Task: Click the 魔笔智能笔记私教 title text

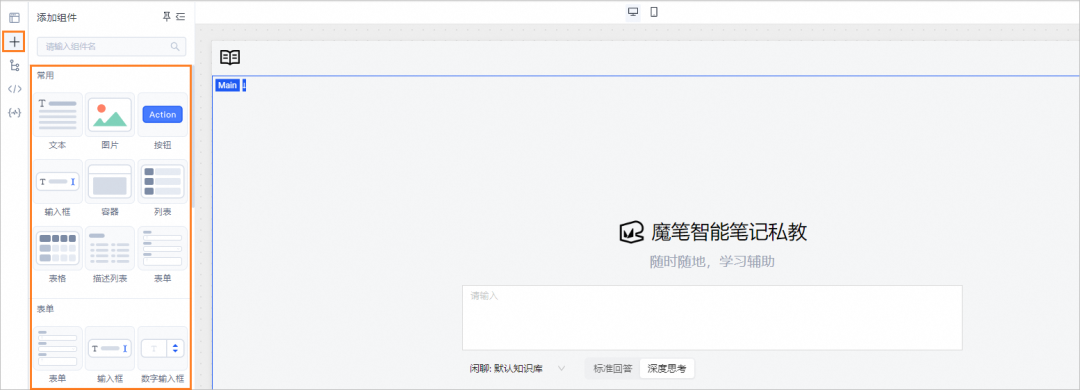Action: click(x=729, y=233)
